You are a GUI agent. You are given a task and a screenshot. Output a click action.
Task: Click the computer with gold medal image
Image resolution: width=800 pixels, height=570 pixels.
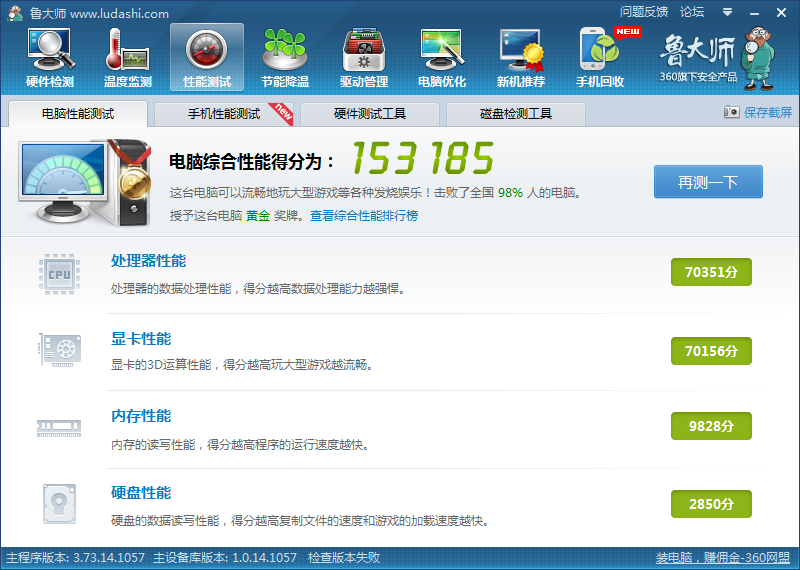pos(85,182)
